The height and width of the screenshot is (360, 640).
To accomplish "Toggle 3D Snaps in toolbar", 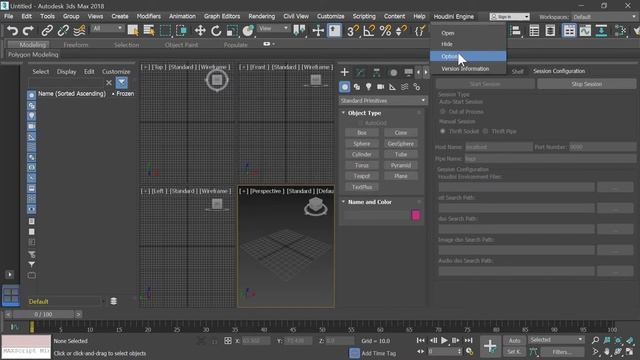I will (352, 31).
